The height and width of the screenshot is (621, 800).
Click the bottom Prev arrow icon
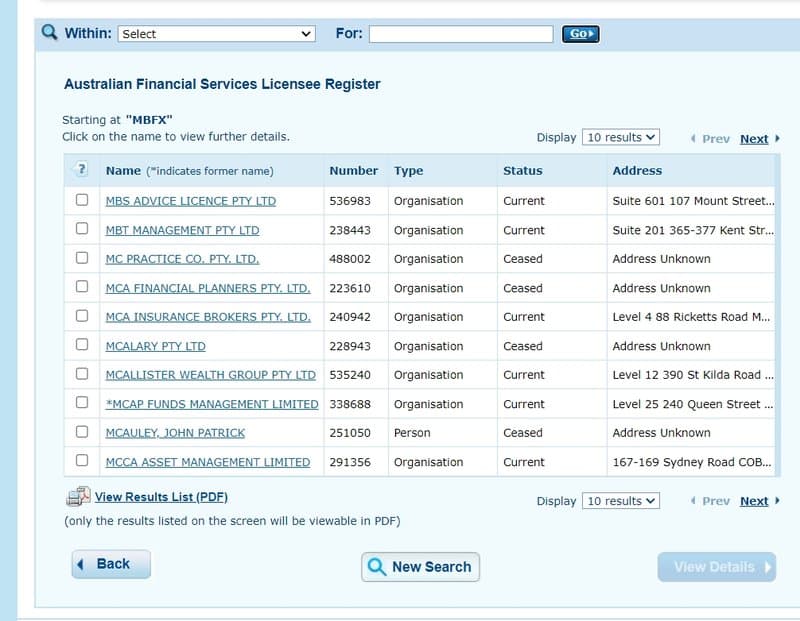pos(693,501)
